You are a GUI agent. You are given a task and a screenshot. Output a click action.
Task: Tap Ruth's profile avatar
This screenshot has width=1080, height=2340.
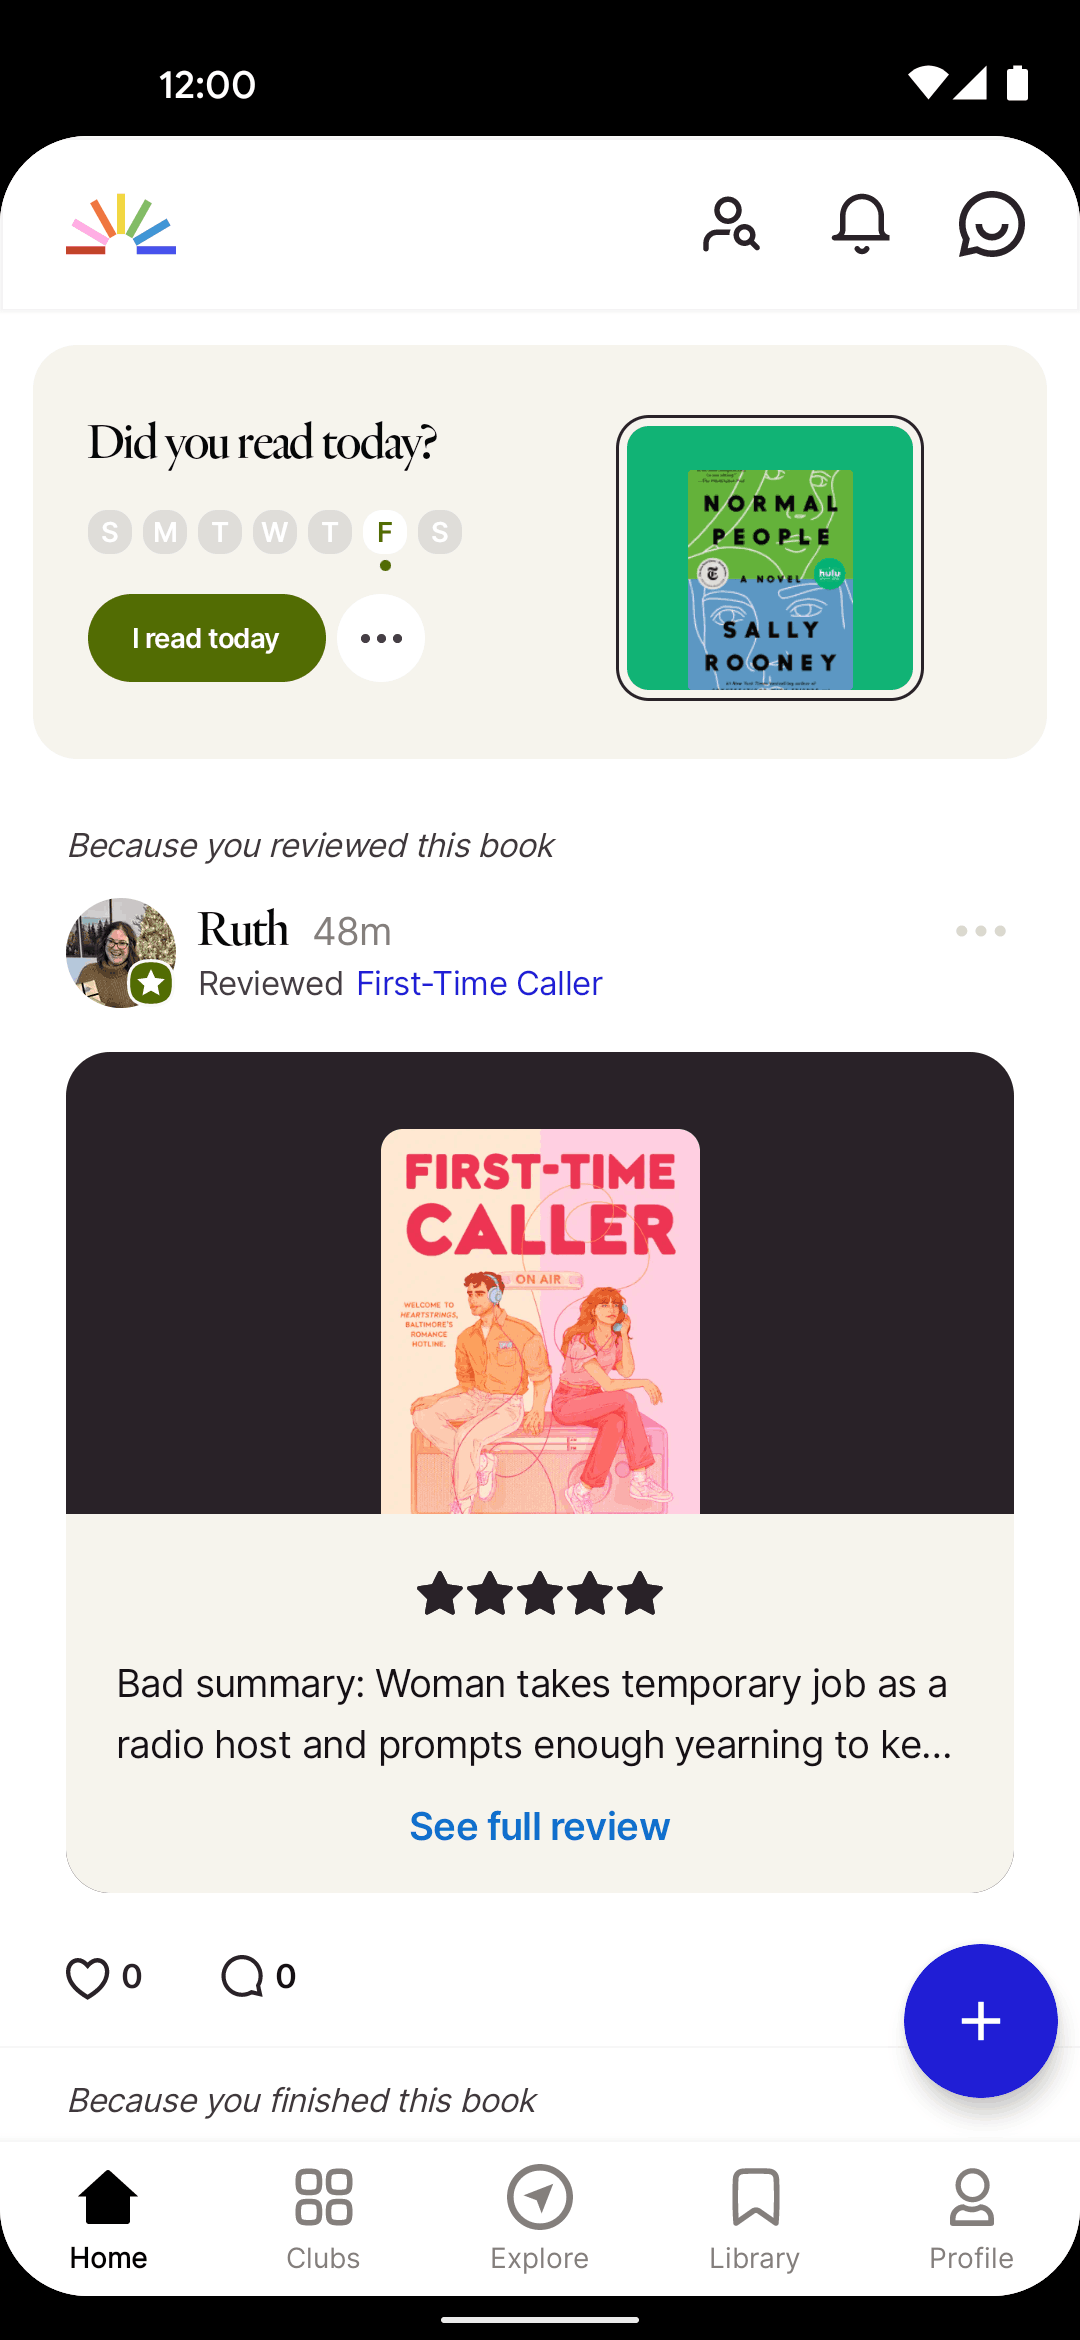tap(121, 953)
